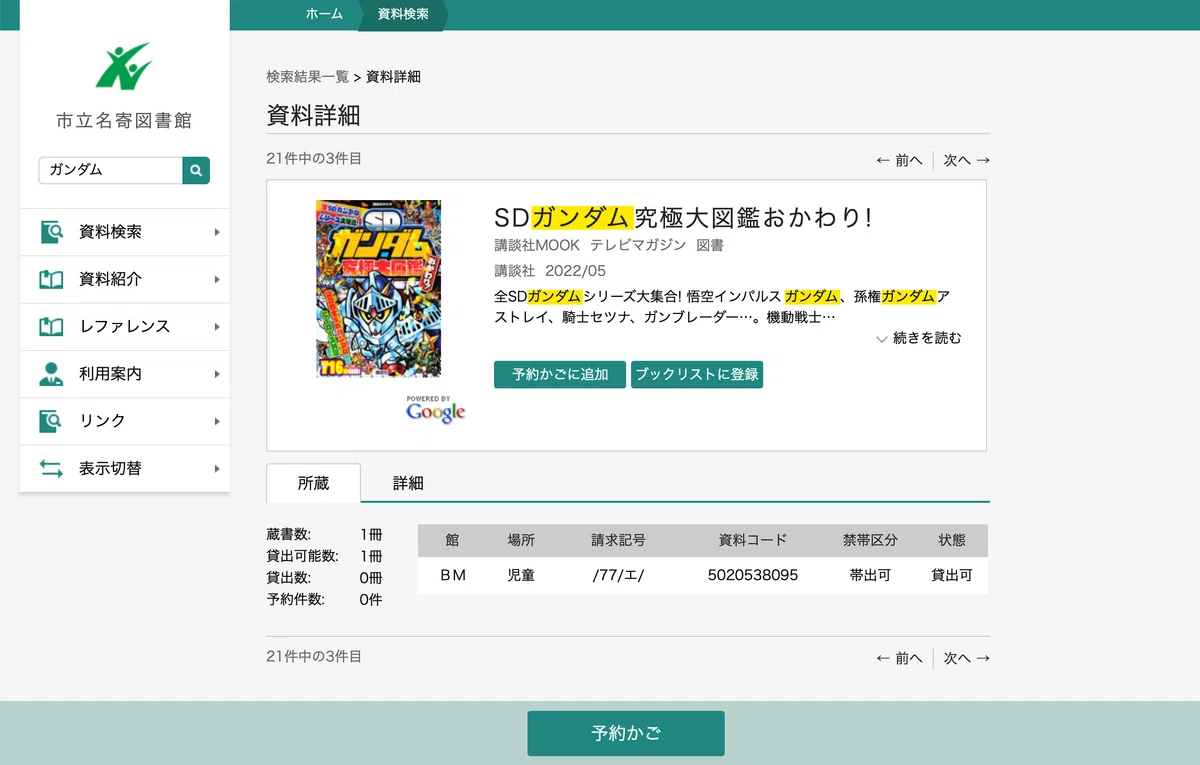
Task: Expand the 資料紹介 menu arrow
Action: (x=217, y=279)
